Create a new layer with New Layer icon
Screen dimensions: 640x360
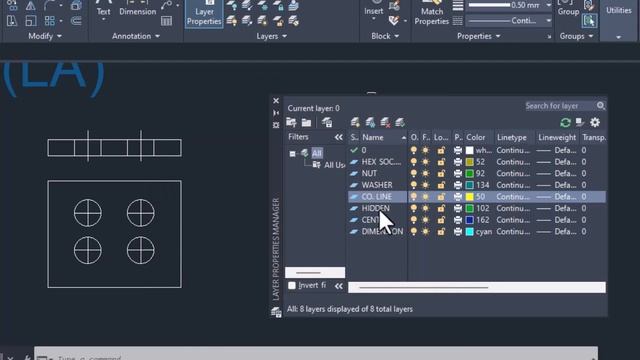[355, 122]
